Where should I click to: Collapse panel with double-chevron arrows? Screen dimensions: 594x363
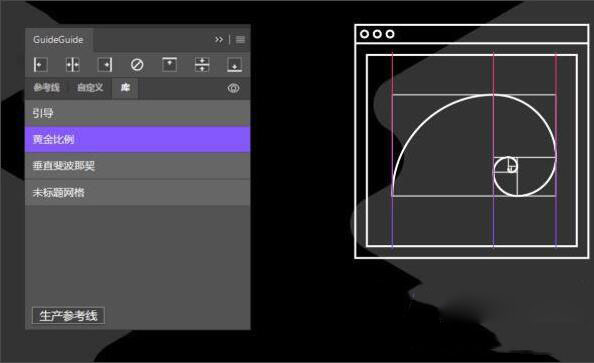(219, 39)
